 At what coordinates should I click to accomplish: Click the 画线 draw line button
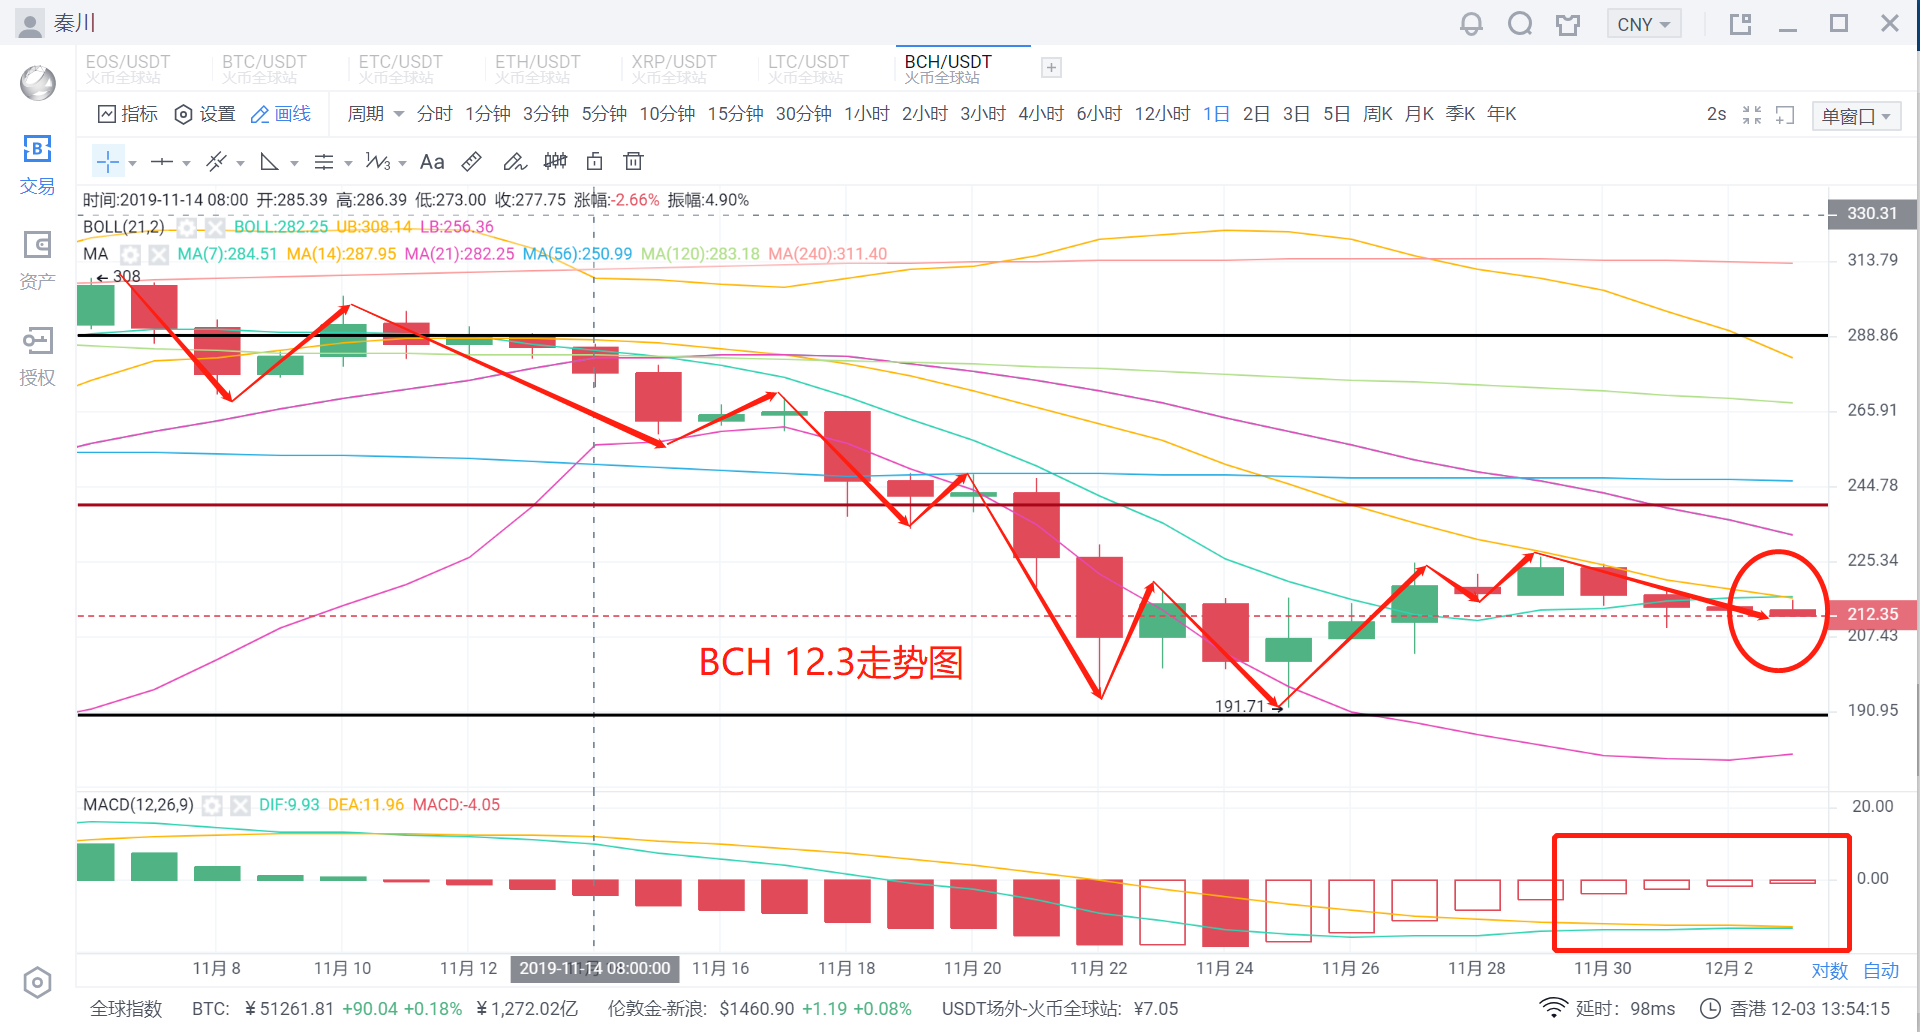(281, 114)
